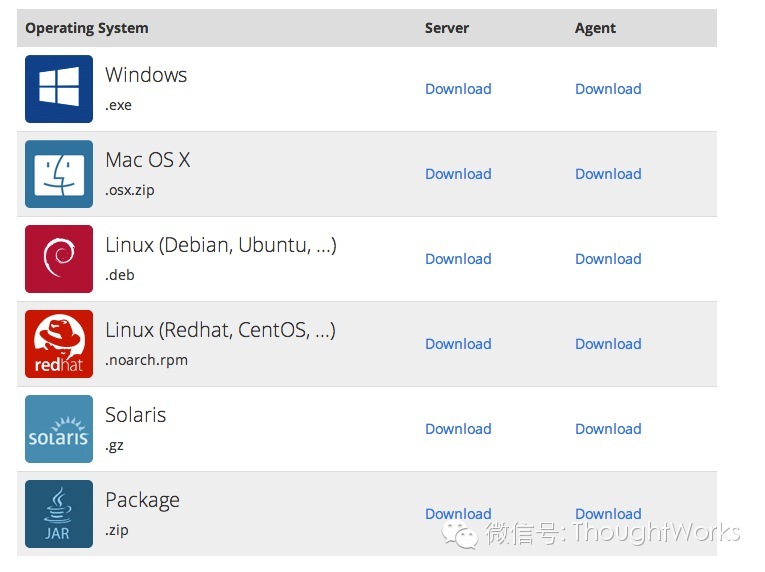This screenshot has height=572, width=765.
Task: Select the 'Windows' title text
Action: coord(146,75)
